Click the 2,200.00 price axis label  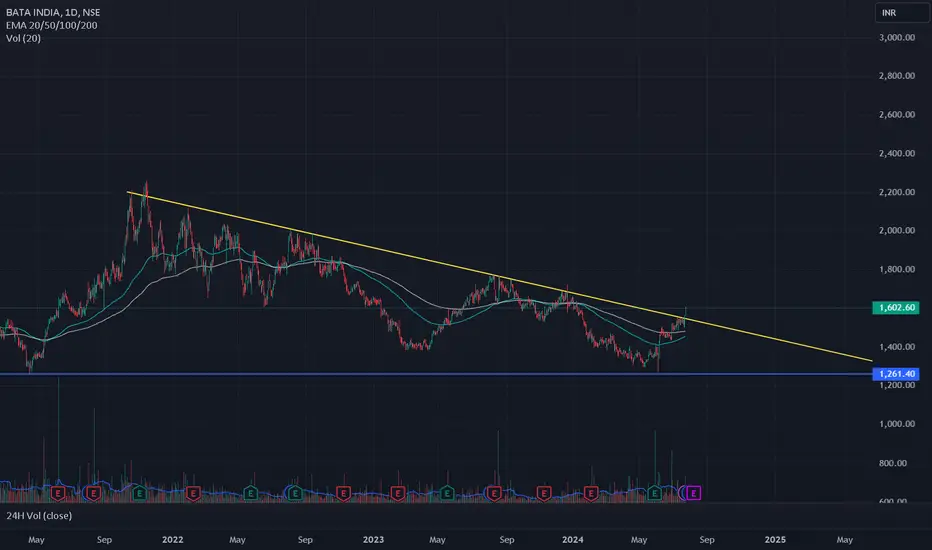pos(897,192)
